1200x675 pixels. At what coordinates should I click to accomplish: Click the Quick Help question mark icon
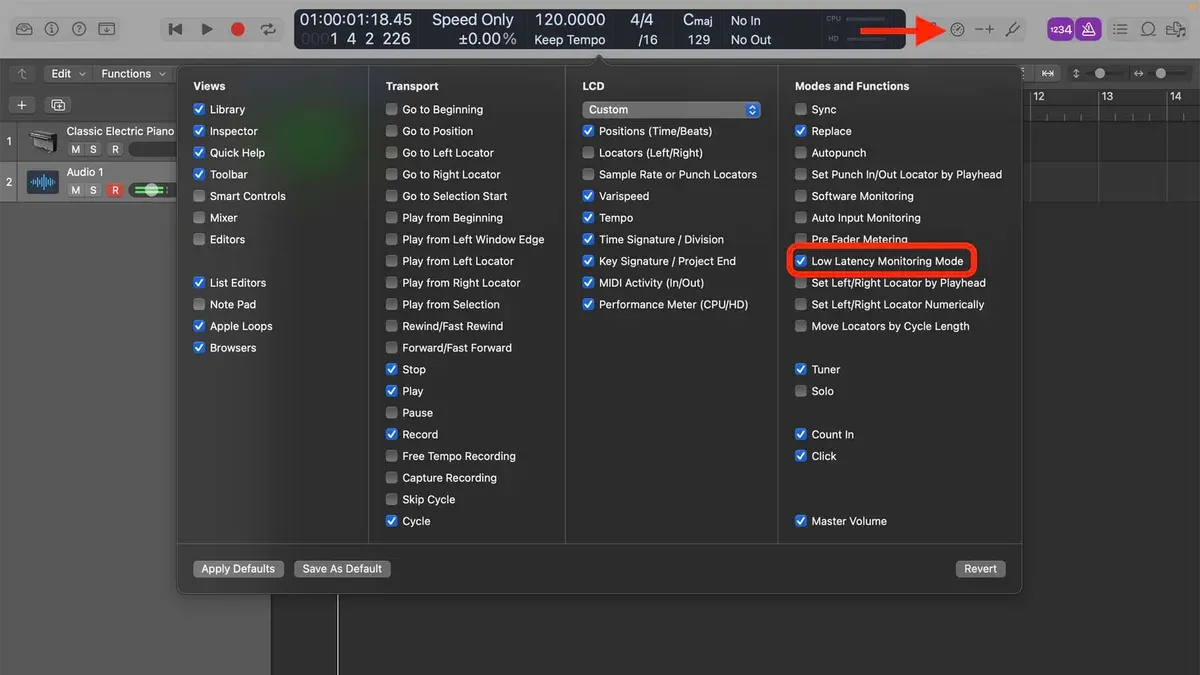[79, 29]
